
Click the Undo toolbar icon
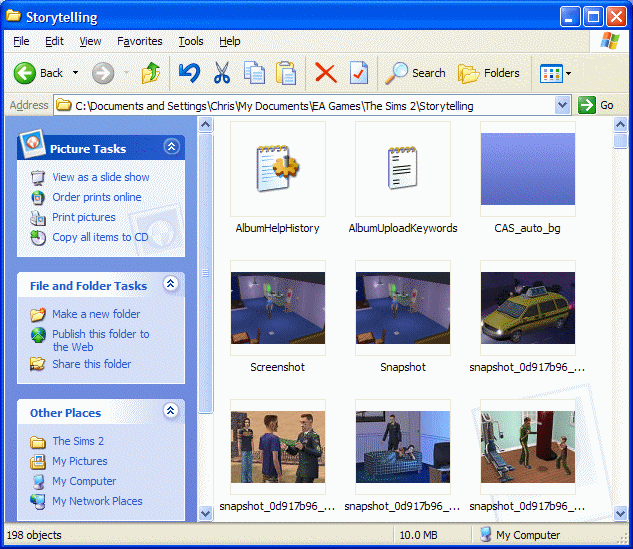point(189,73)
